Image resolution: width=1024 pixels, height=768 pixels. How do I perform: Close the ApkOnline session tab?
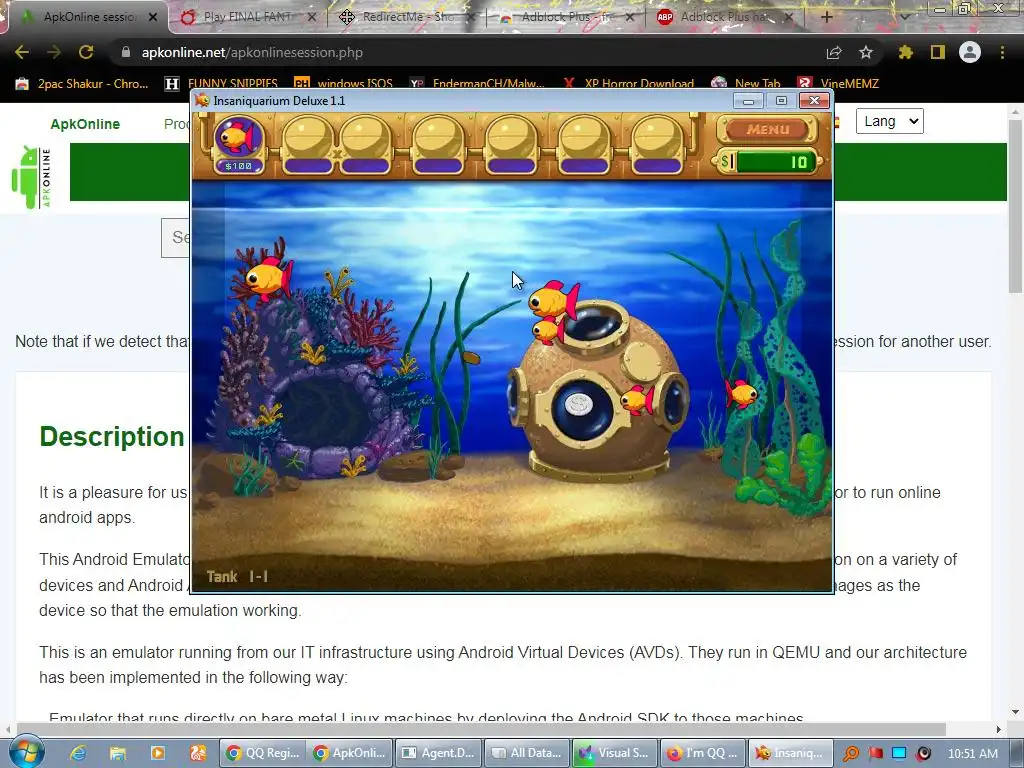pos(153,17)
